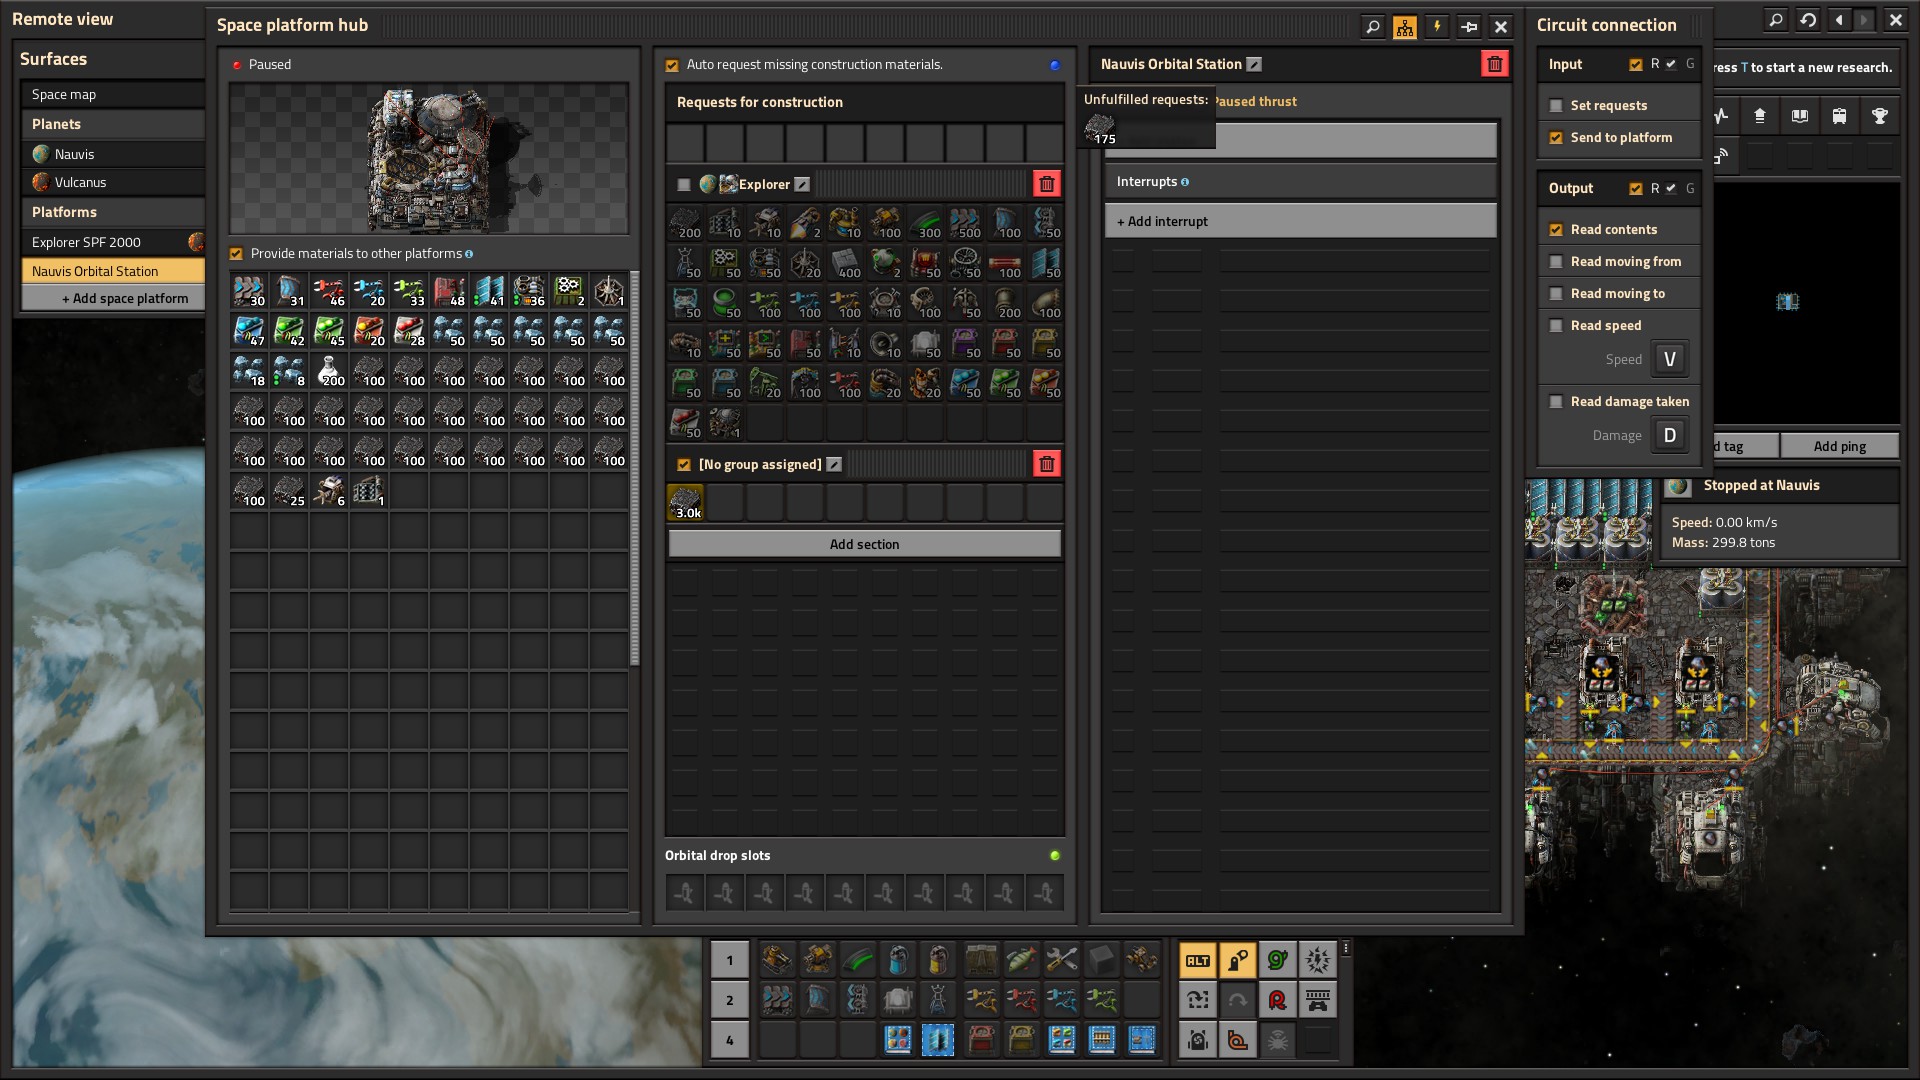Click the hub inventory scrollbar
Image resolution: width=1920 pixels, height=1080 pixels.
coord(634,468)
